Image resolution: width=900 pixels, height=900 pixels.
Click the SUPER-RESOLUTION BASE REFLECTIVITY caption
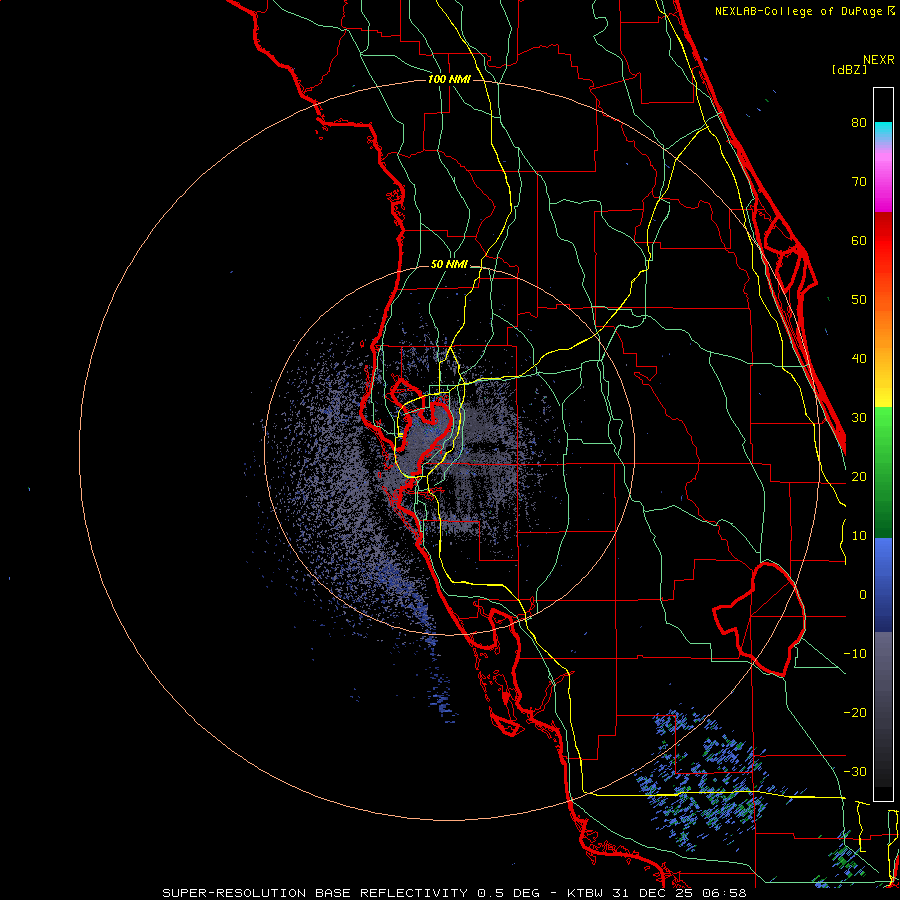pos(315,893)
